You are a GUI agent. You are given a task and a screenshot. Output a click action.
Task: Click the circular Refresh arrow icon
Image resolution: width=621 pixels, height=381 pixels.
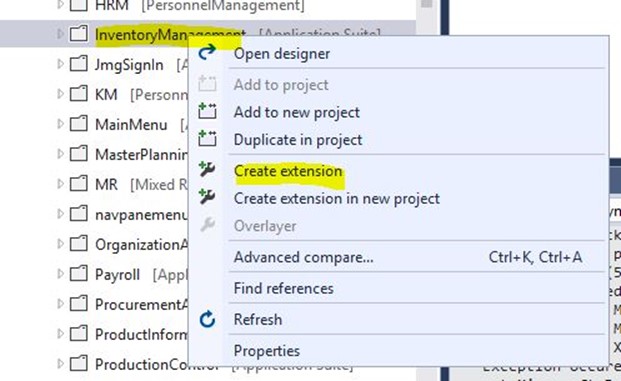[207, 319]
